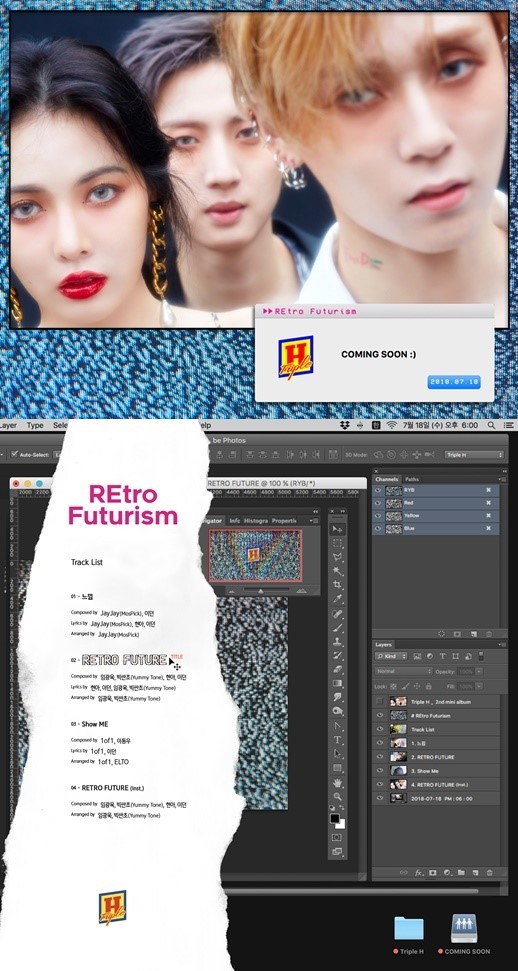This screenshot has width=518, height=971.
Task: Click the black foreground color swatch
Action: pyautogui.click(x=335, y=818)
